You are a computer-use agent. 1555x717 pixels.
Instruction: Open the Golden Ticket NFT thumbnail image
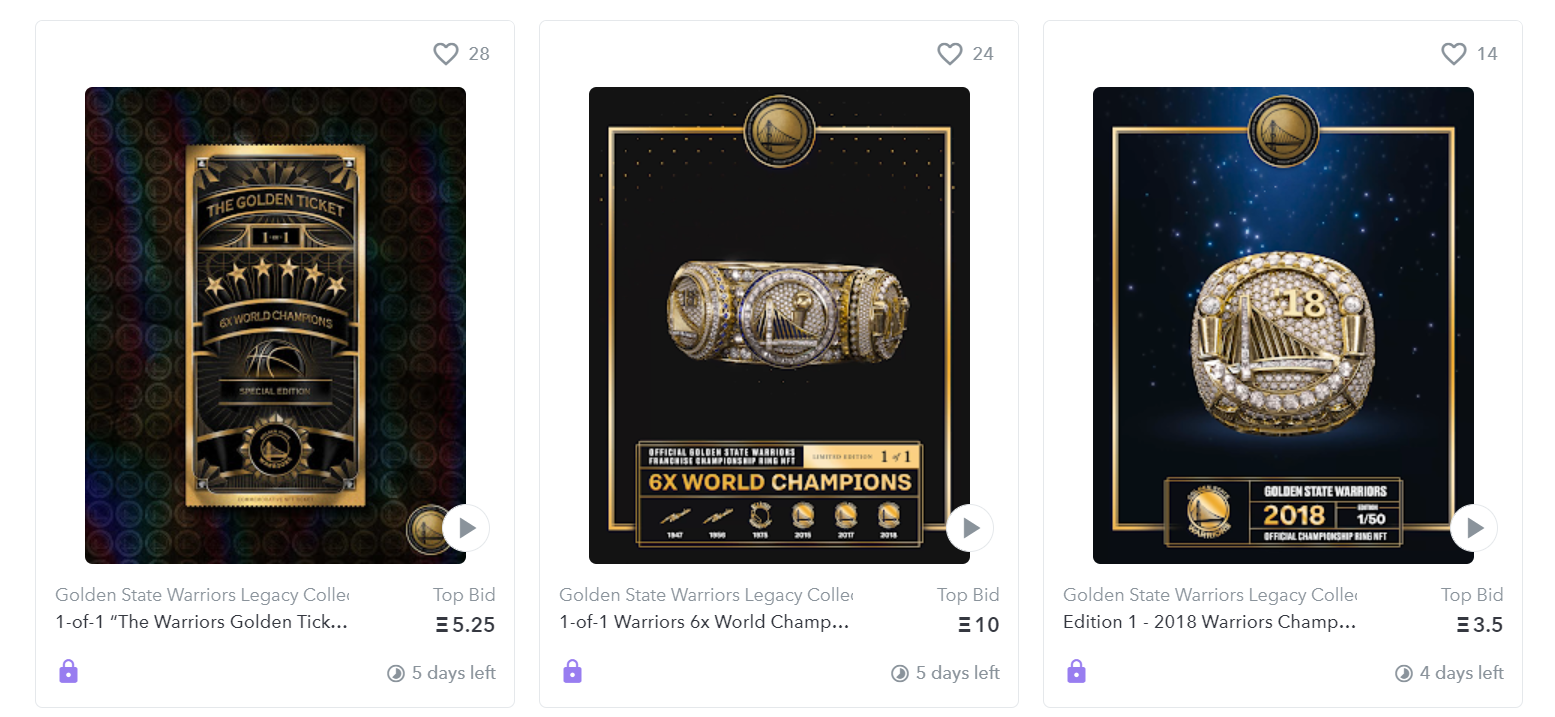click(275, 325)
